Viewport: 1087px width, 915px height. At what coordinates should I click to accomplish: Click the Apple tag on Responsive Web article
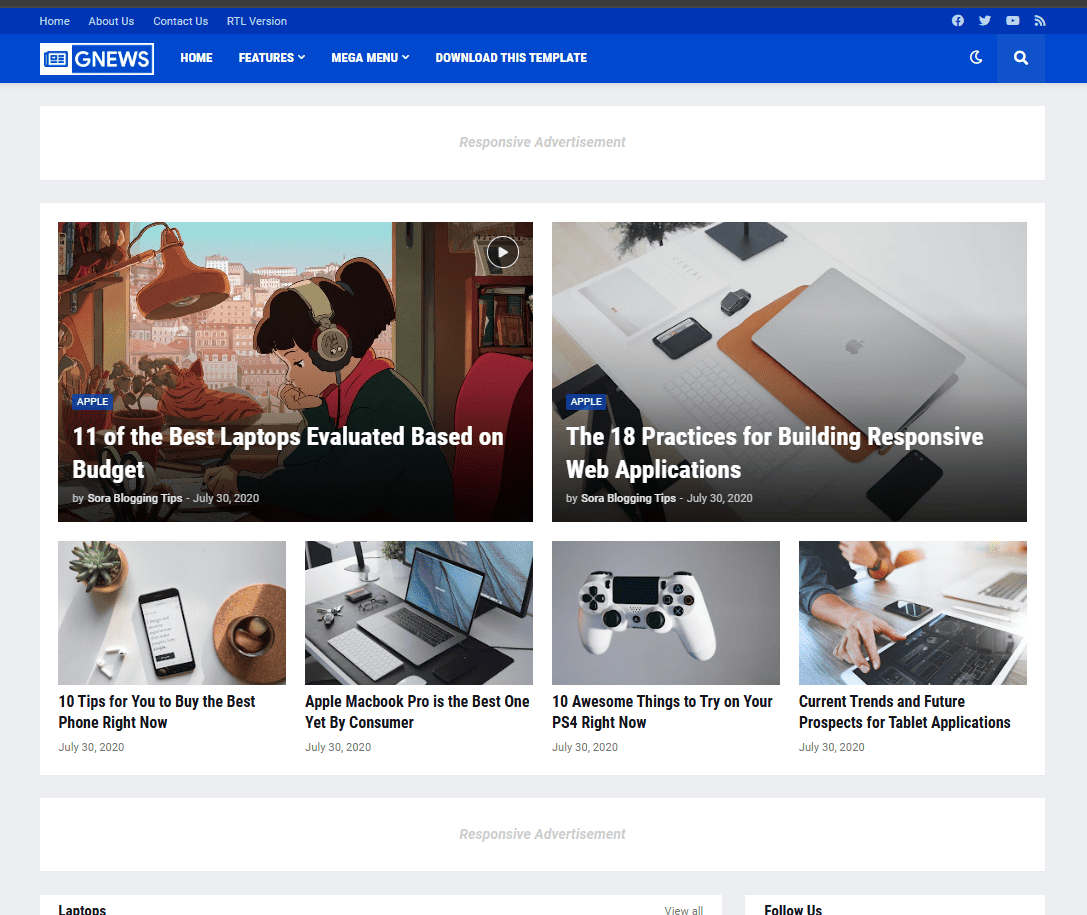click(x=586, y=402)
